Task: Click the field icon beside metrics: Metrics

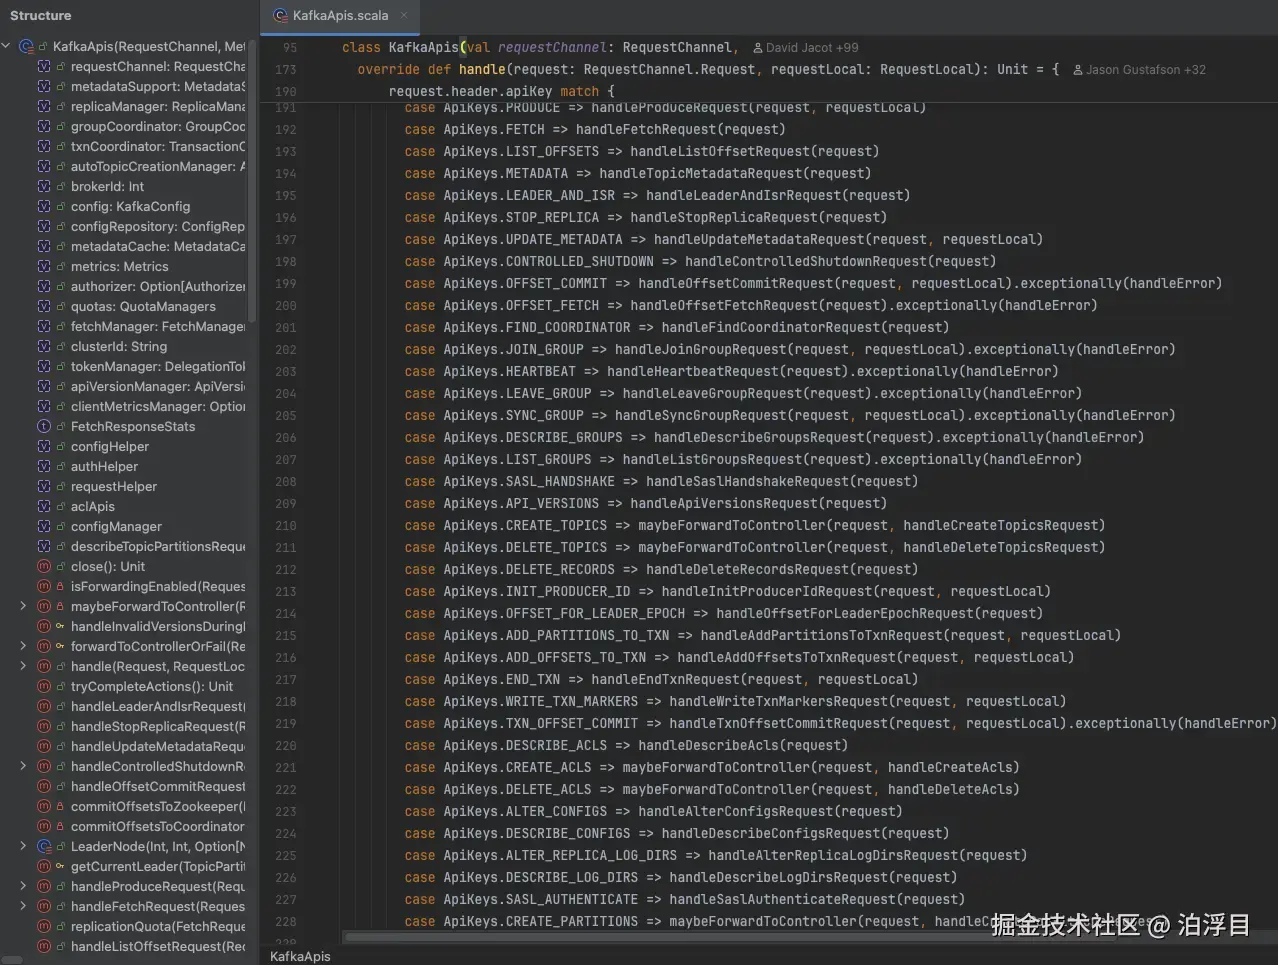Action: point(43,266)
